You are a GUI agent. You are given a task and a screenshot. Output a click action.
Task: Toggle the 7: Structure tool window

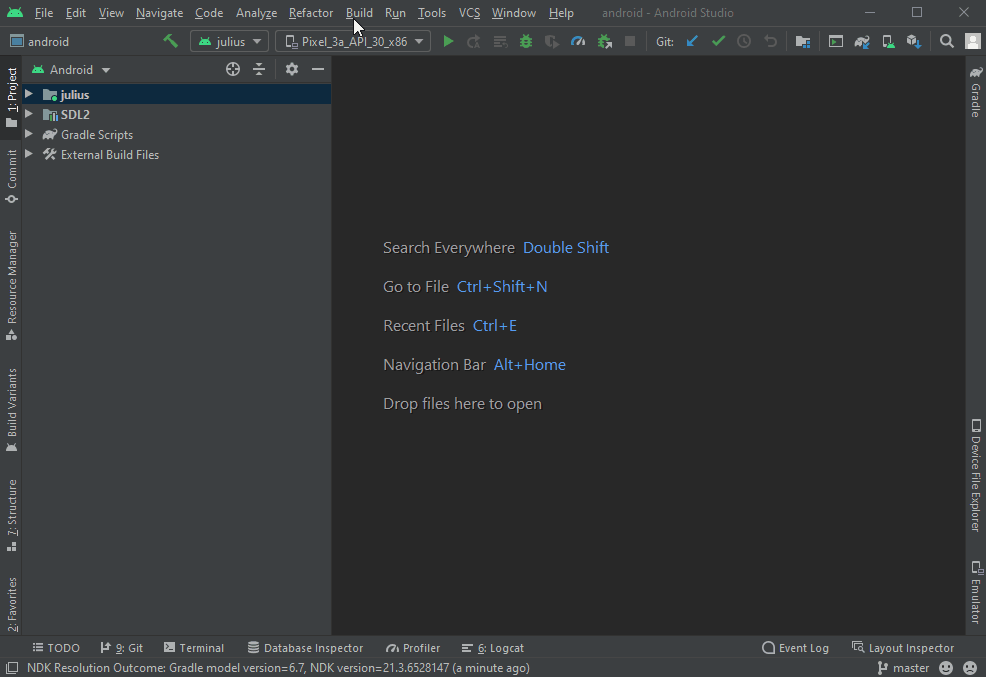pyautogui.click(x=11, y=515)
